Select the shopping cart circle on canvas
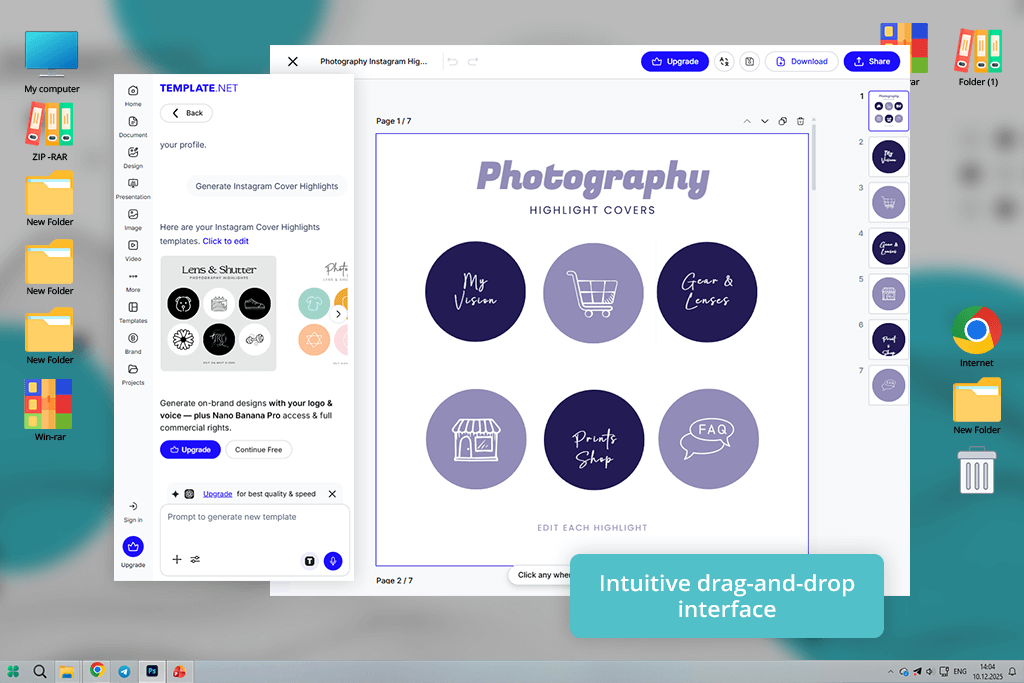1024x683 pixels. coord(593,293)
